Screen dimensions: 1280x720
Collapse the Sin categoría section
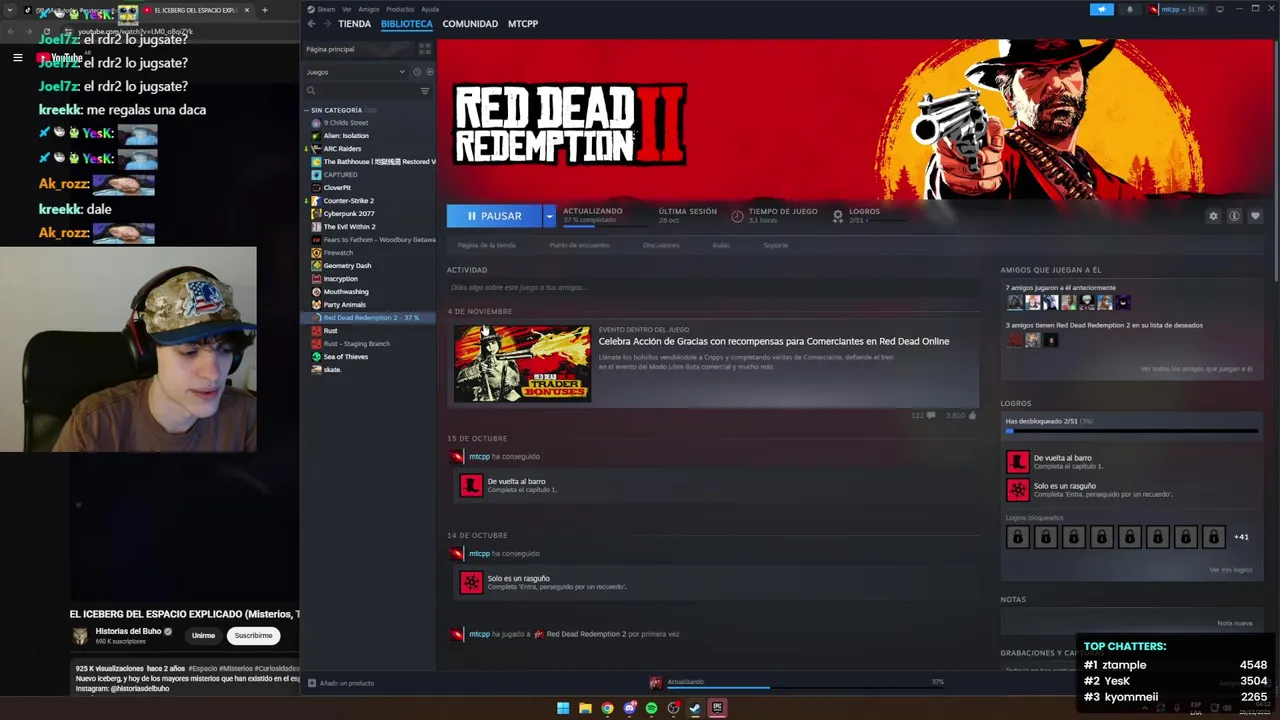[307, 110]
